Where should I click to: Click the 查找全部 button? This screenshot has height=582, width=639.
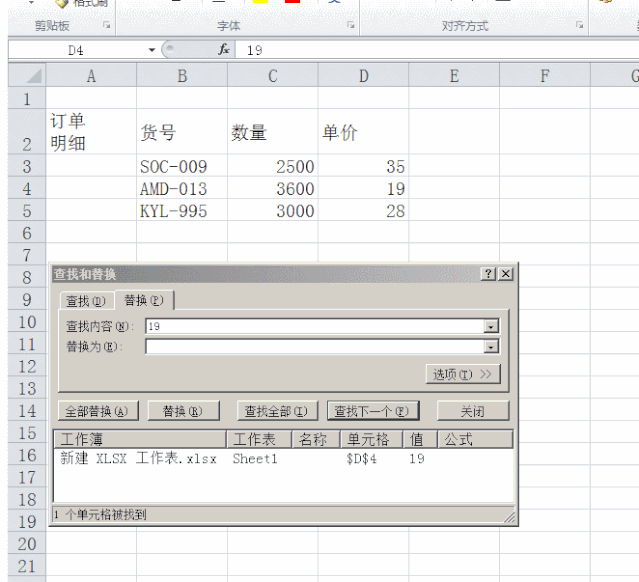277,411
